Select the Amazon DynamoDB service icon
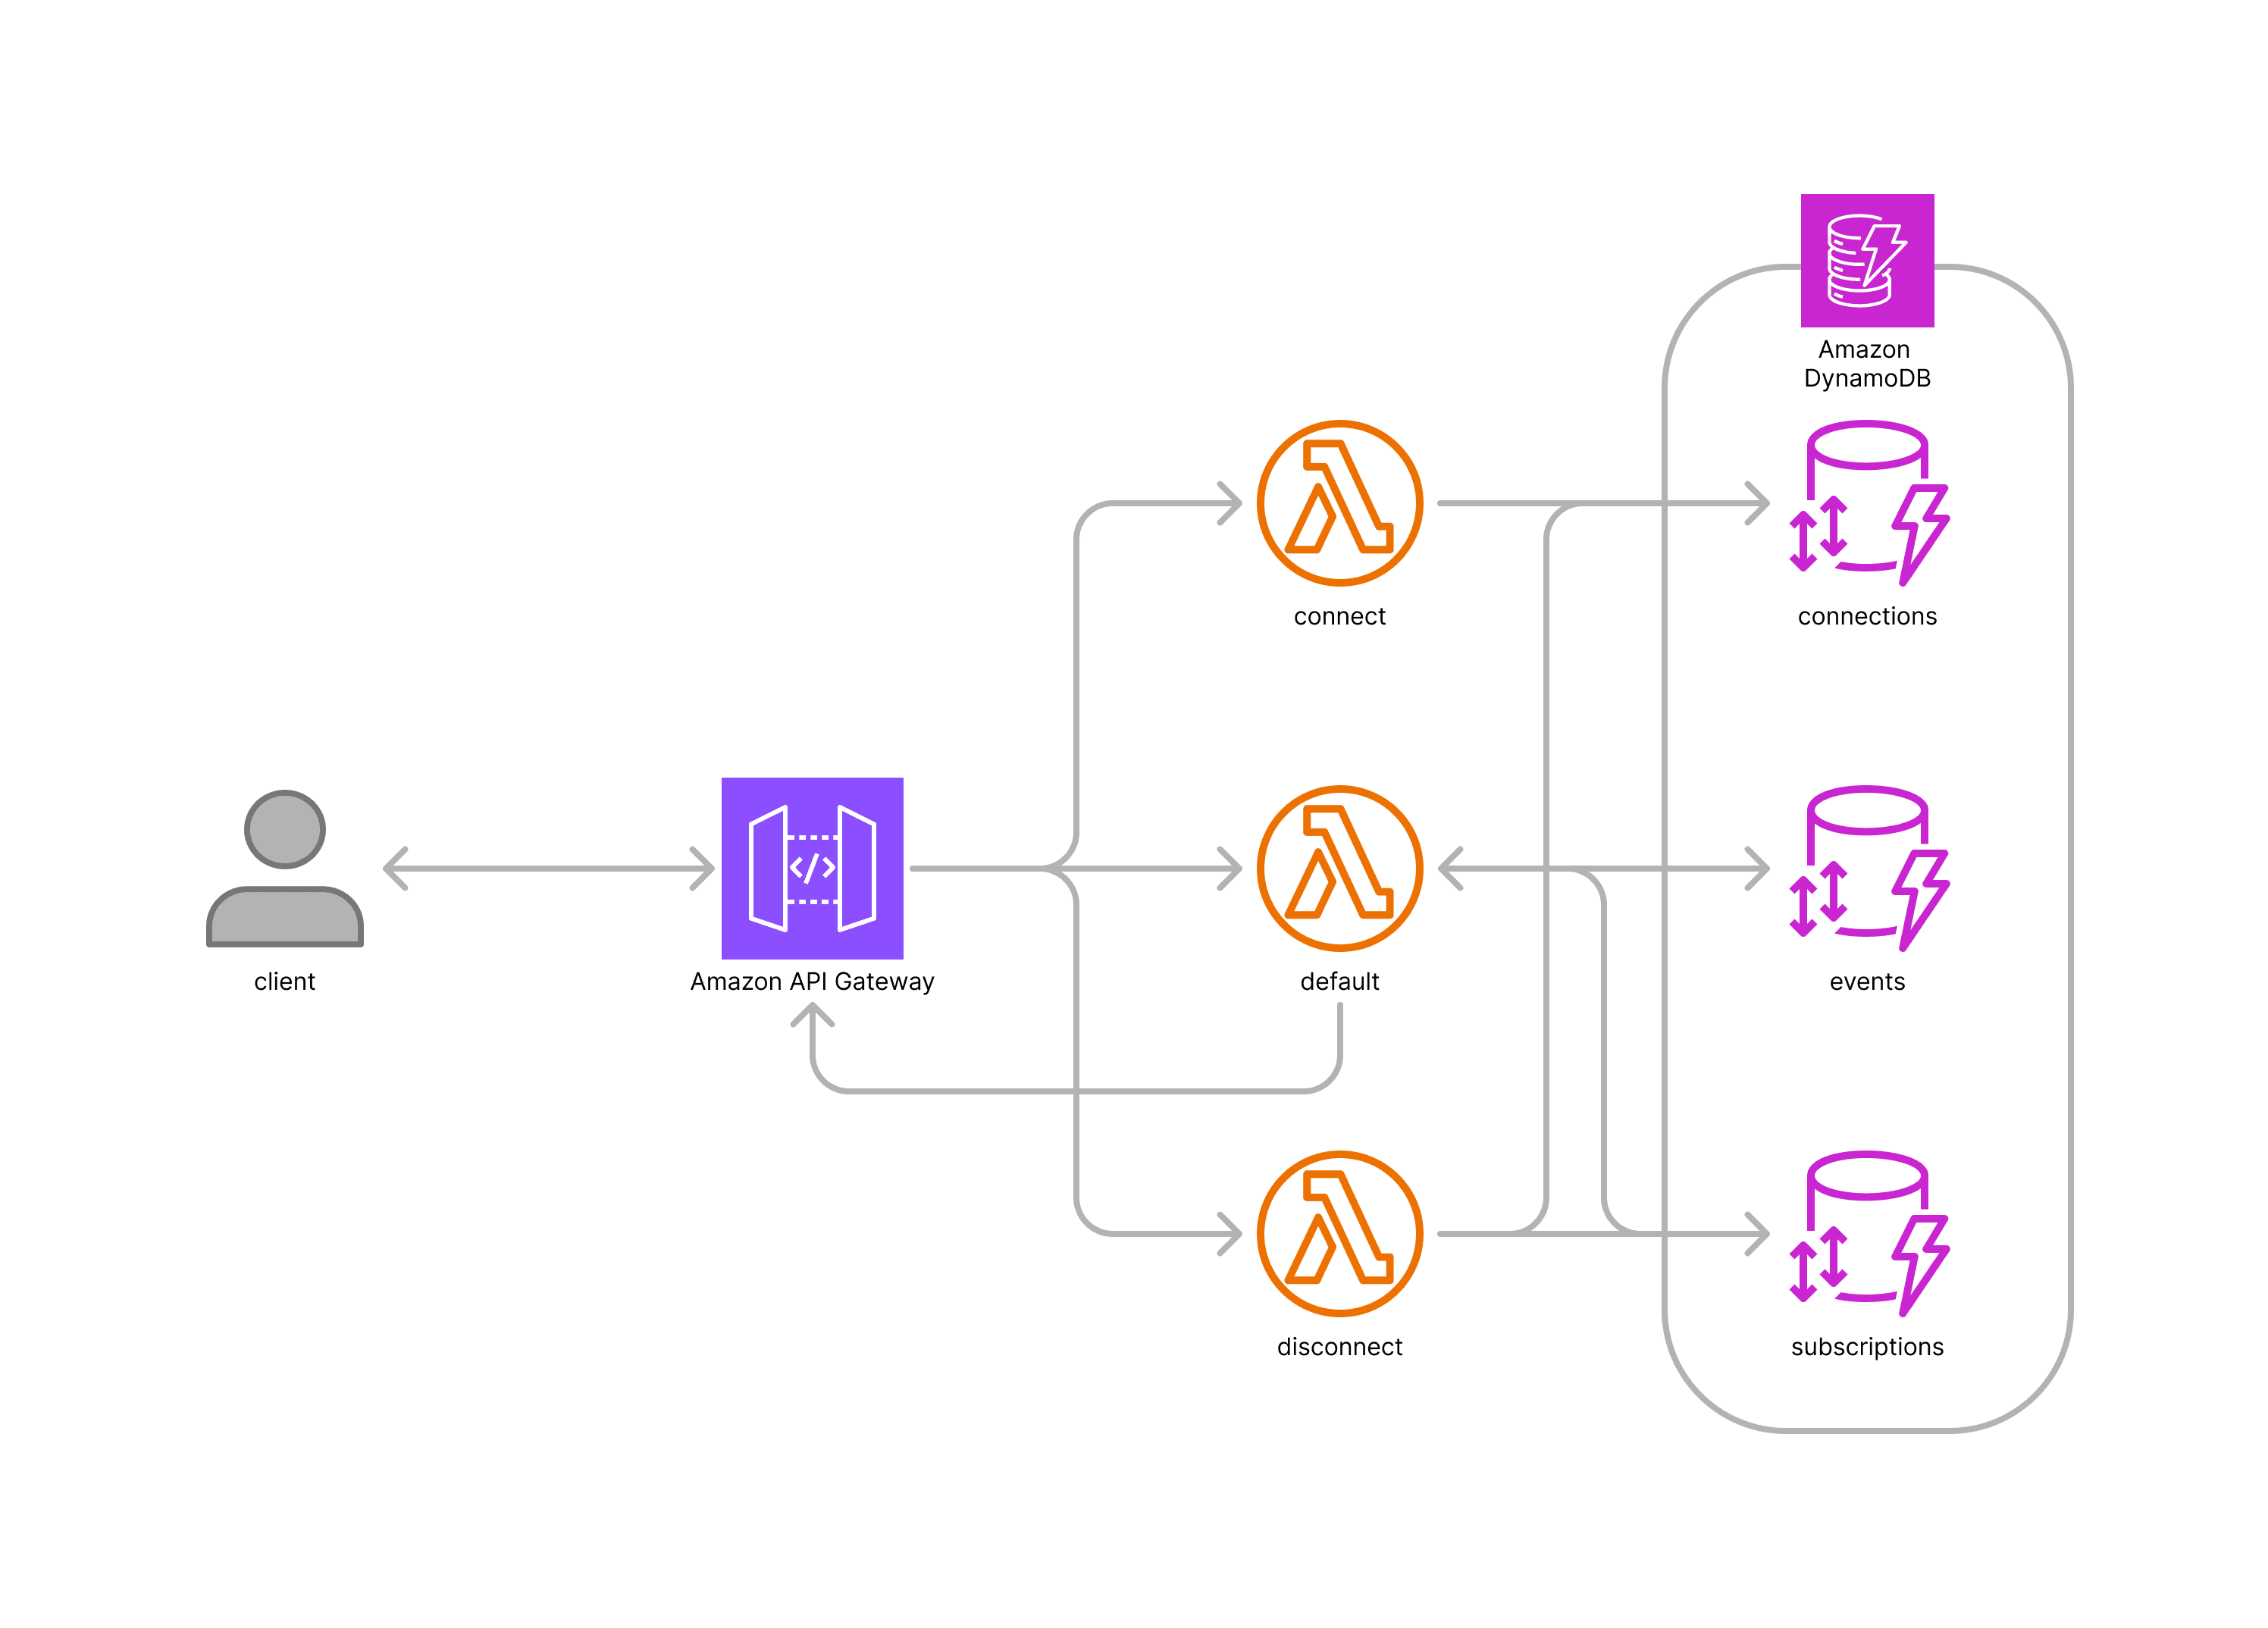 tap(1866, 260)
